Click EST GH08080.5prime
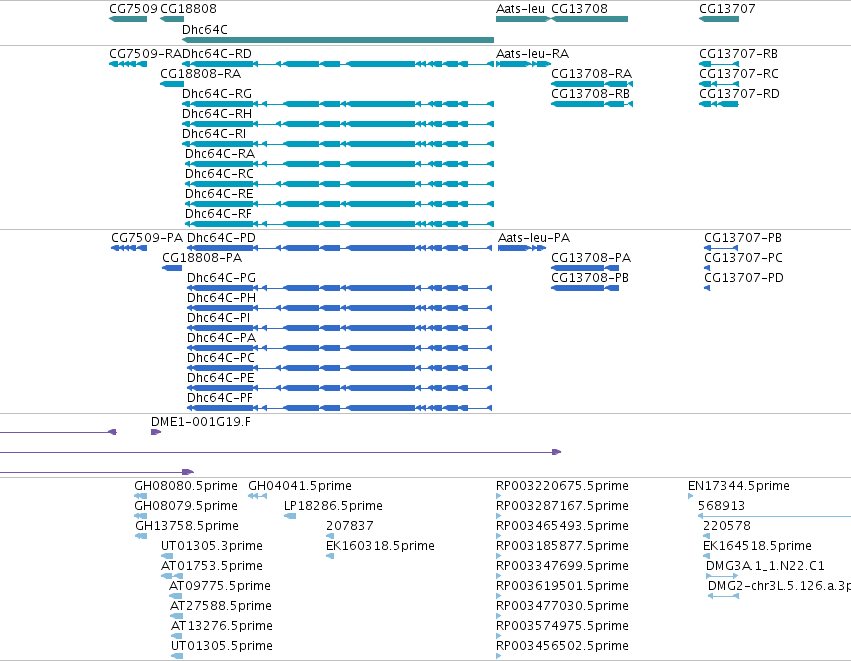This screenshot has height=661, width=851. point(186,486)
